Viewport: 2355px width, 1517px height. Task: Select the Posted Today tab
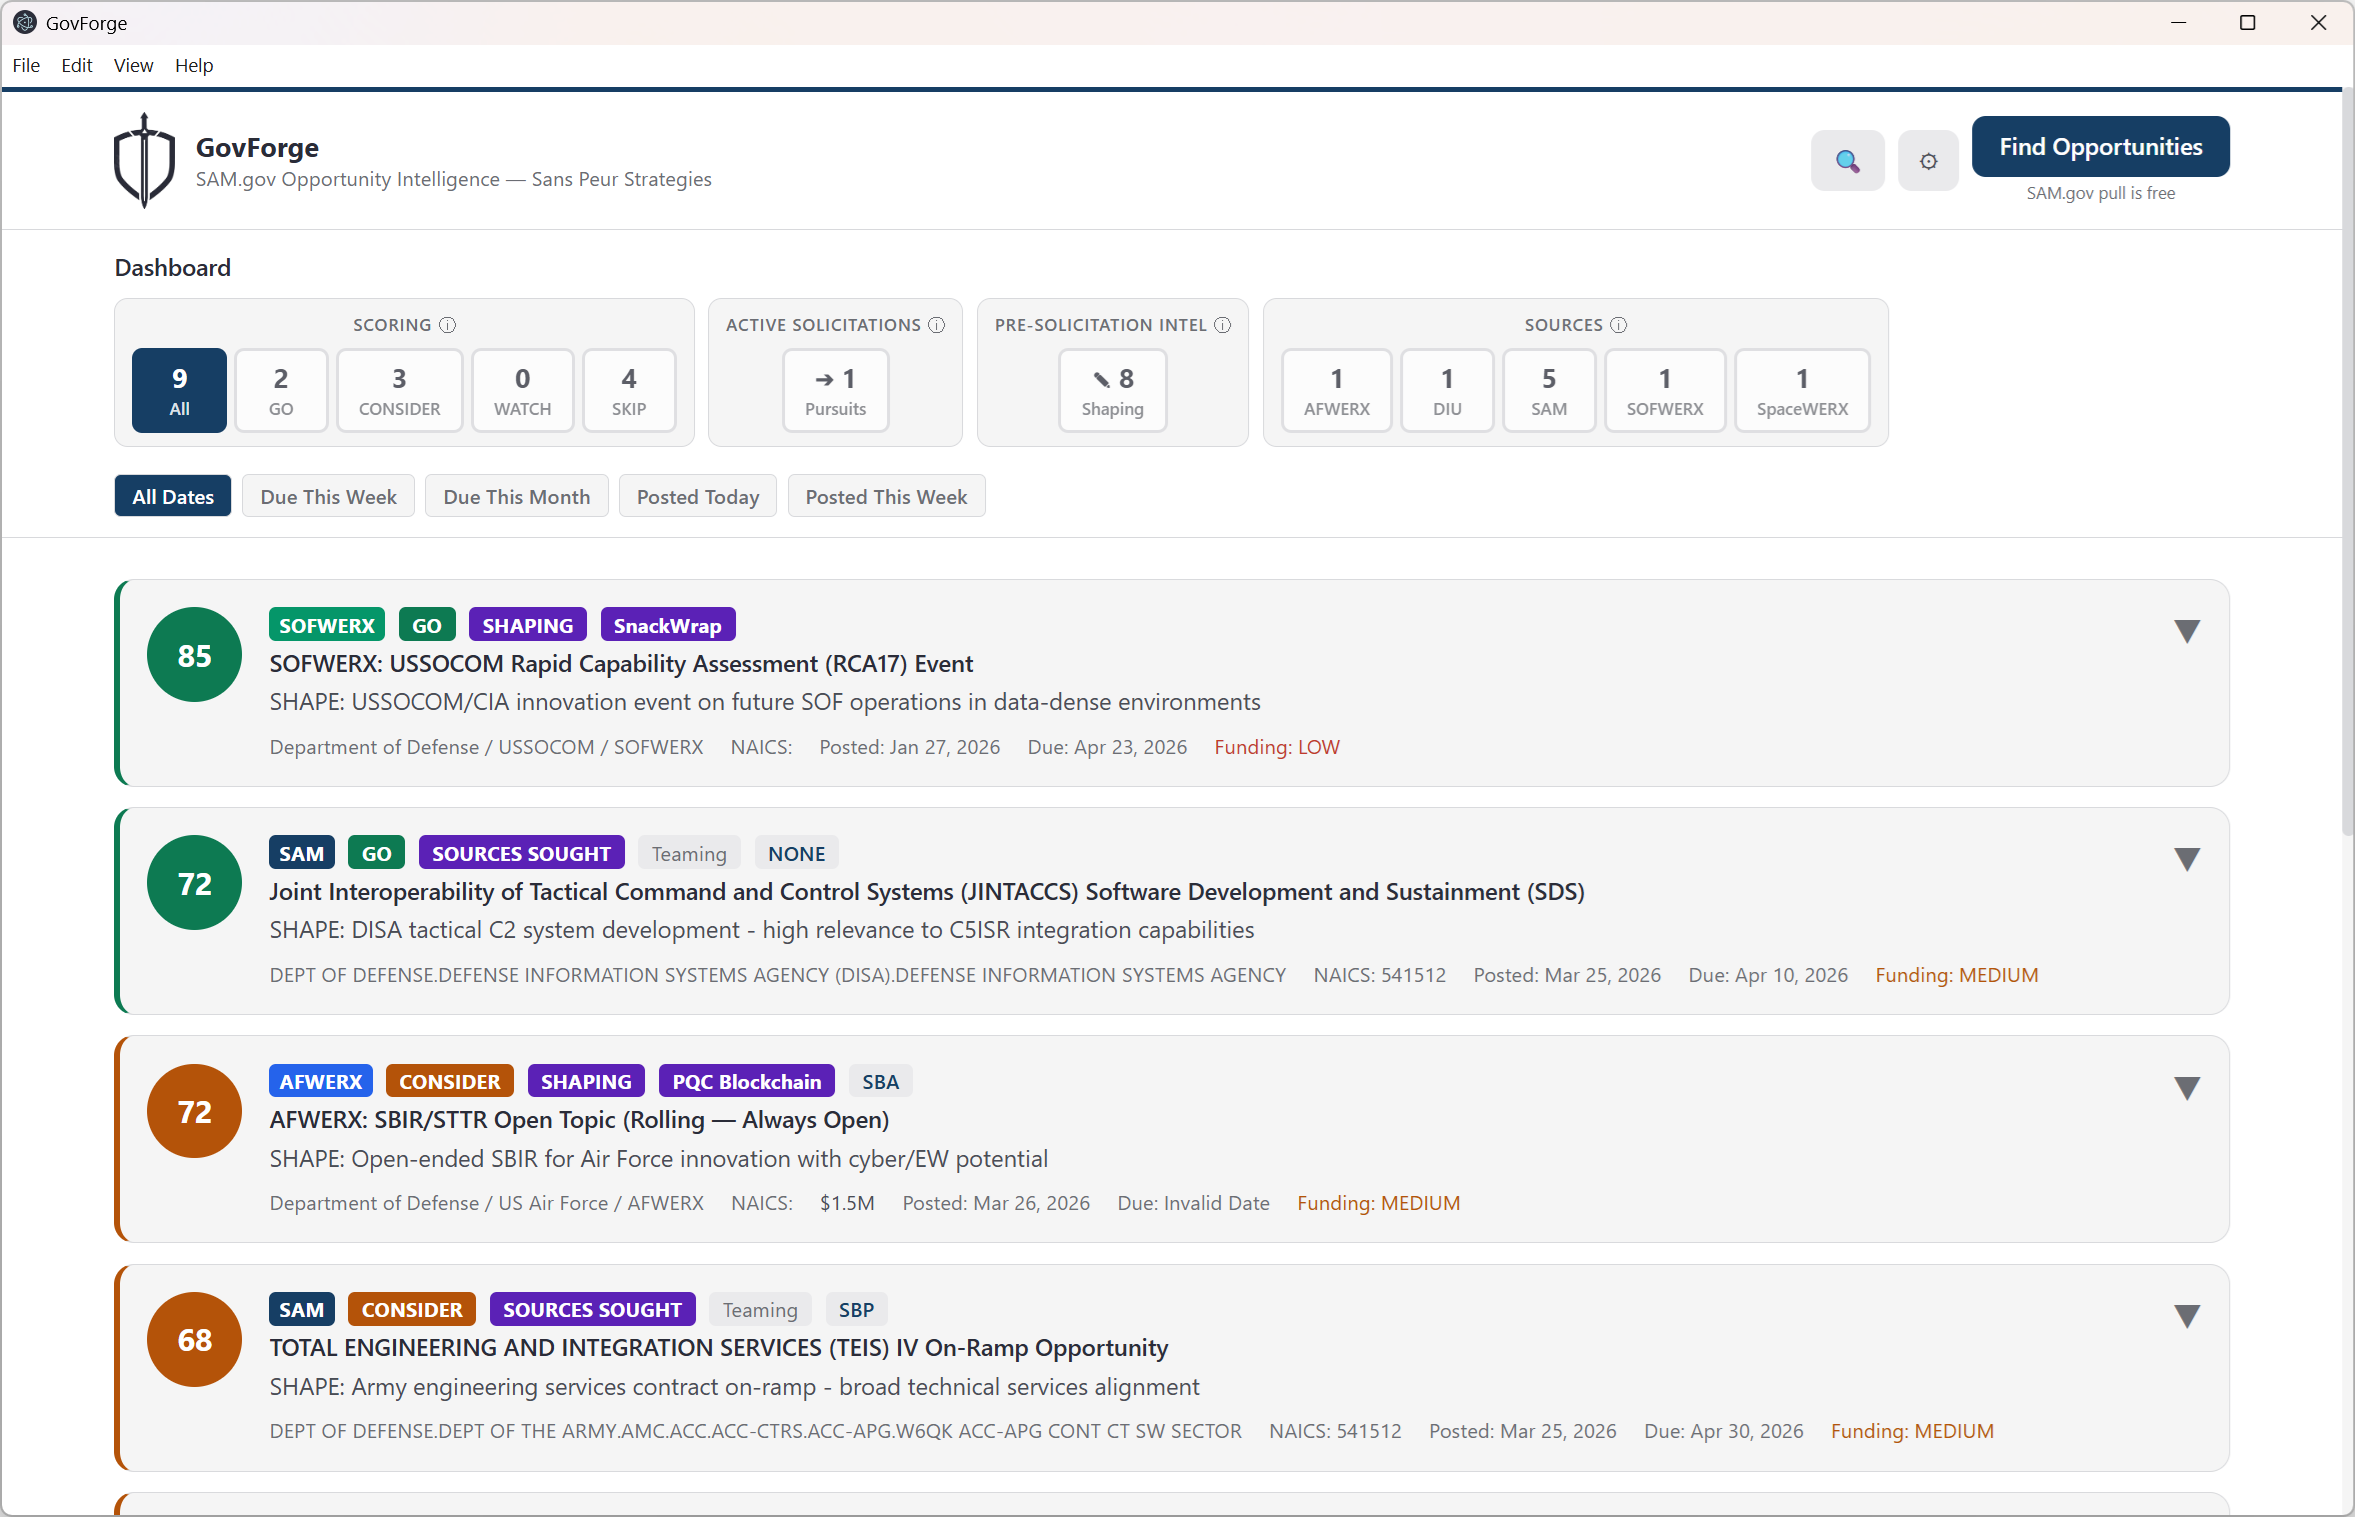pos(698,496)
